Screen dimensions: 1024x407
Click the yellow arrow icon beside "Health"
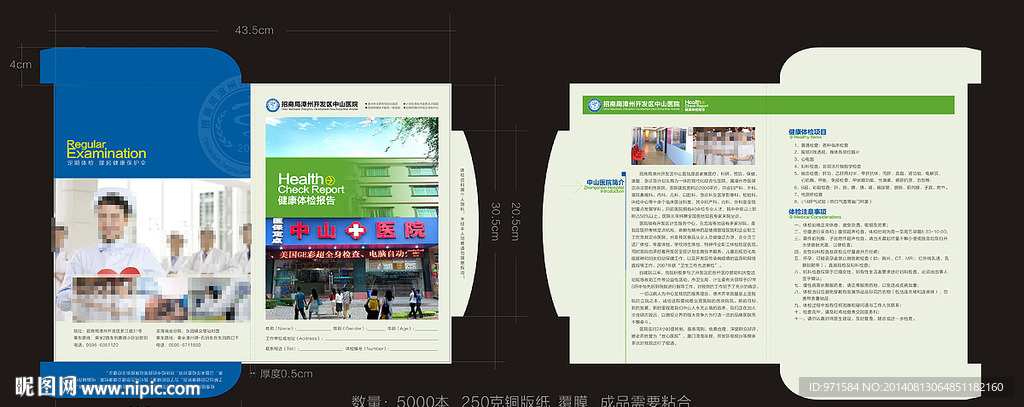pyautogui.click(x=330, y=178)
